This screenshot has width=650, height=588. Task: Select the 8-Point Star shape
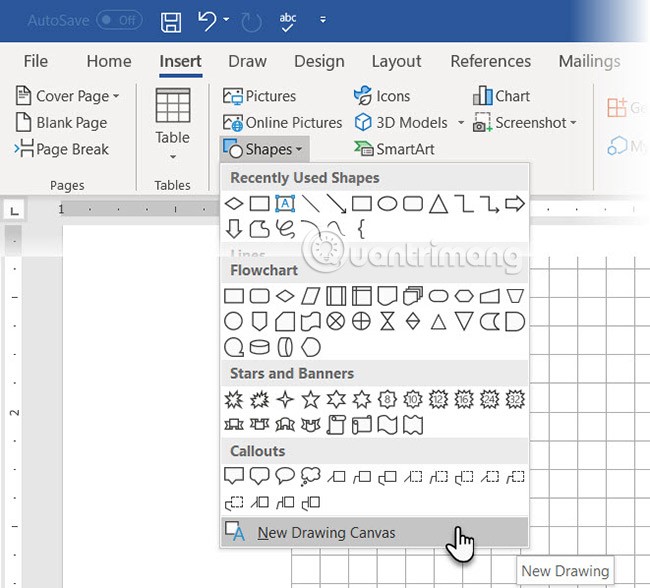click(x=387, y=399)
